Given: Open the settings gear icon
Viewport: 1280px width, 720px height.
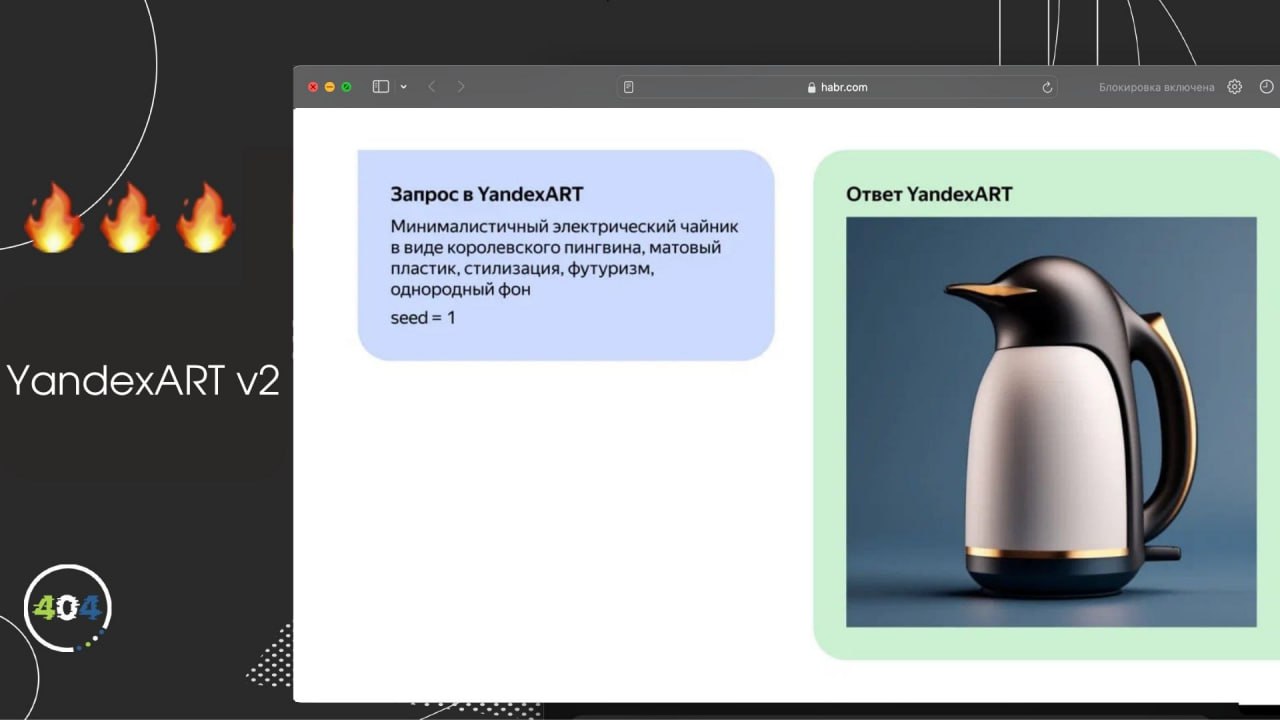Looking at the screenshot, I should point(1235,87).
